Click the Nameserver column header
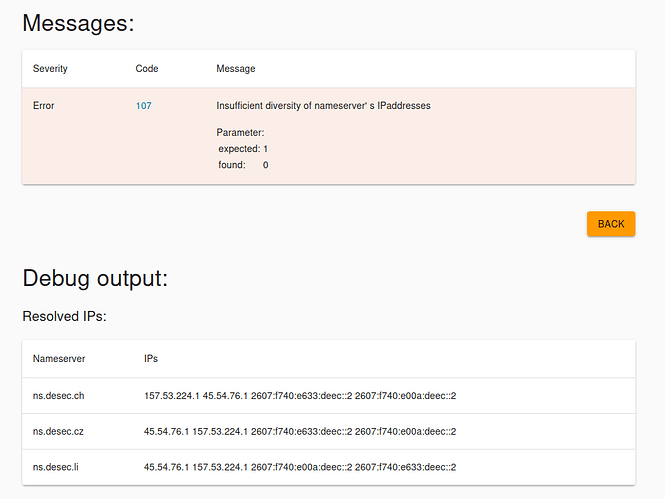This screenshot has height=499, width=665. [x=58, y=358]
